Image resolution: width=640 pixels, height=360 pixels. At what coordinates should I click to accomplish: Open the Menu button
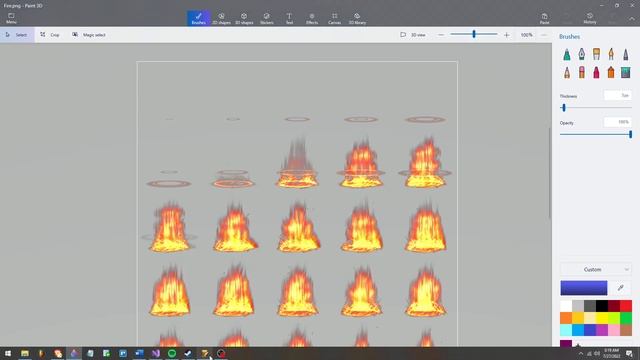click(11, 18)
